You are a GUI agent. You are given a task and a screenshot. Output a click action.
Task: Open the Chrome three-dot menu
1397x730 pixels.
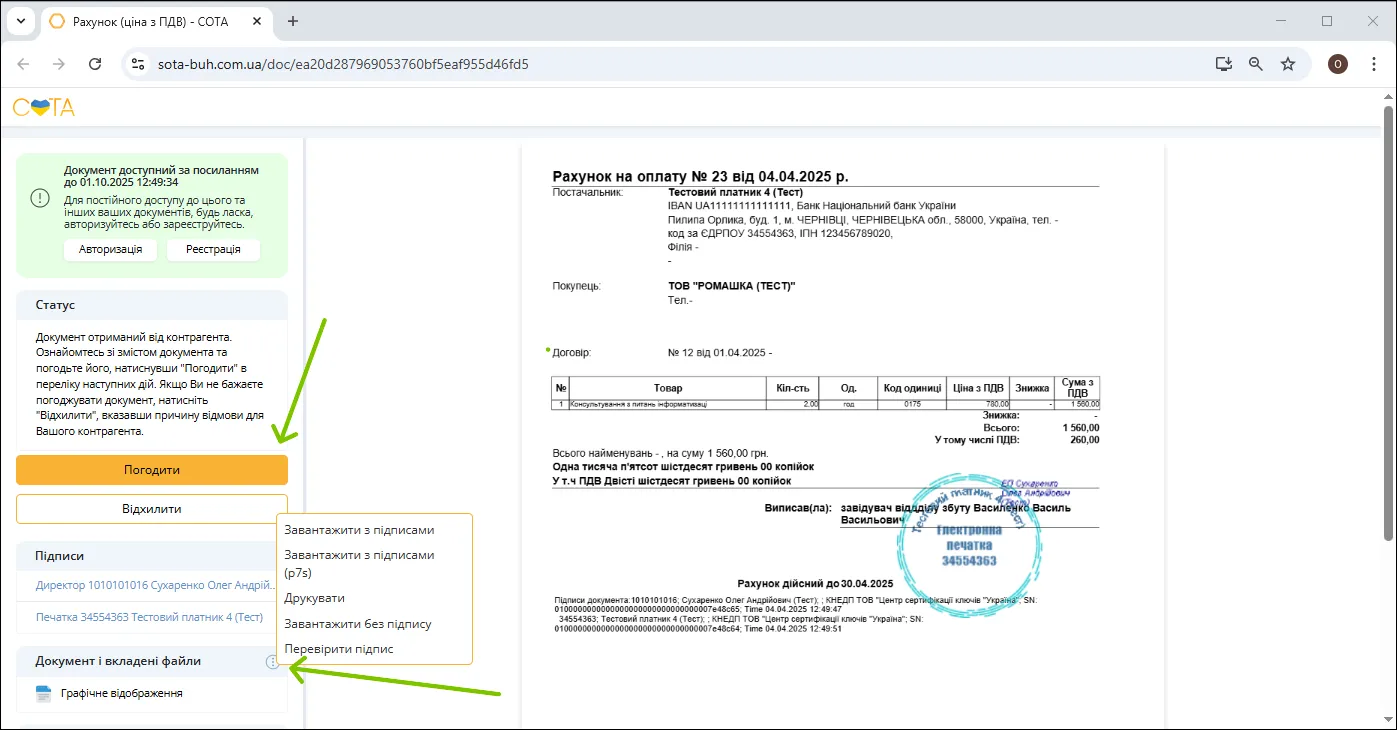[1372, 64]
